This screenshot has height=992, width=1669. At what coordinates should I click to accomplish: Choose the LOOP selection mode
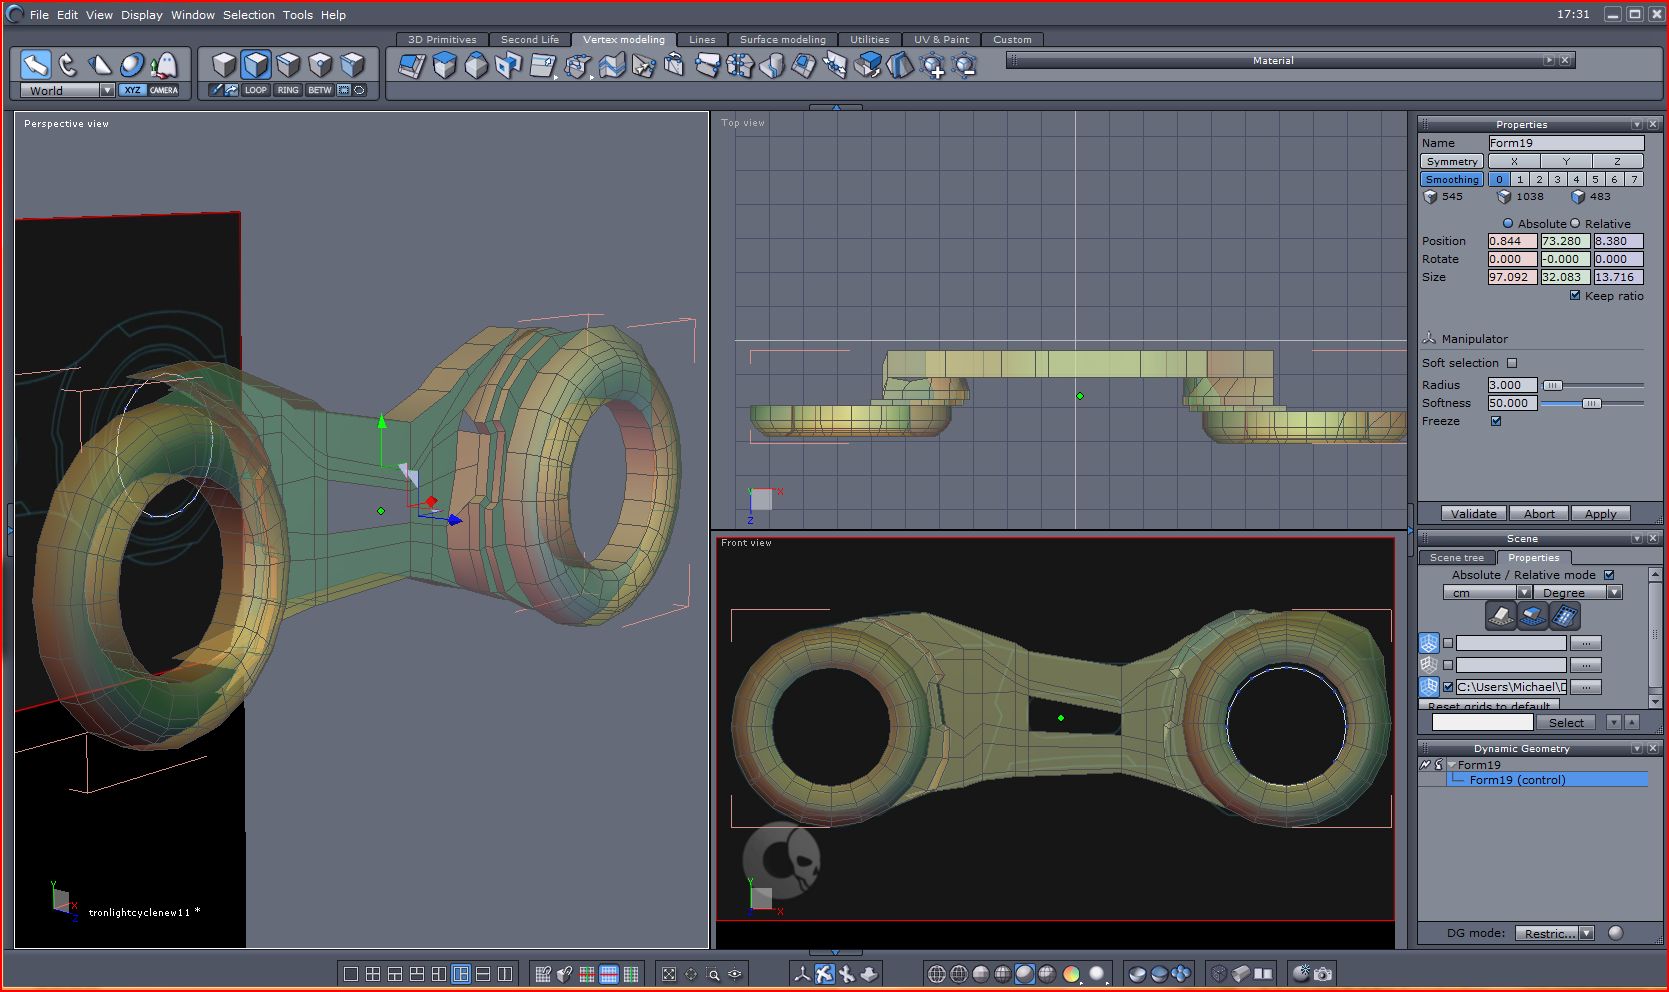(x=256, y=90)
